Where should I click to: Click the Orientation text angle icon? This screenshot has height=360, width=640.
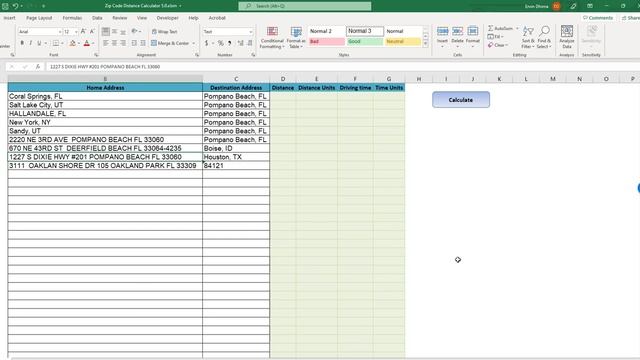pyautogui.click(x=134, y=31)
